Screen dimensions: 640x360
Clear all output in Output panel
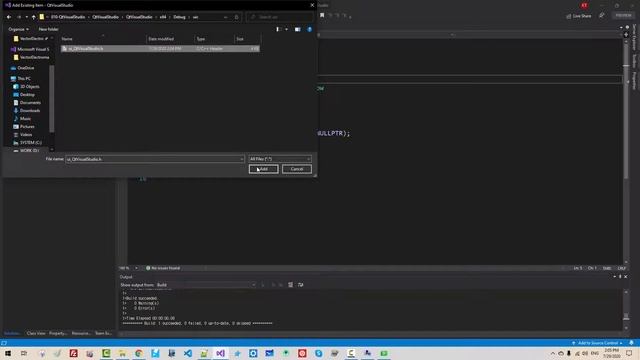click(290, 285)
